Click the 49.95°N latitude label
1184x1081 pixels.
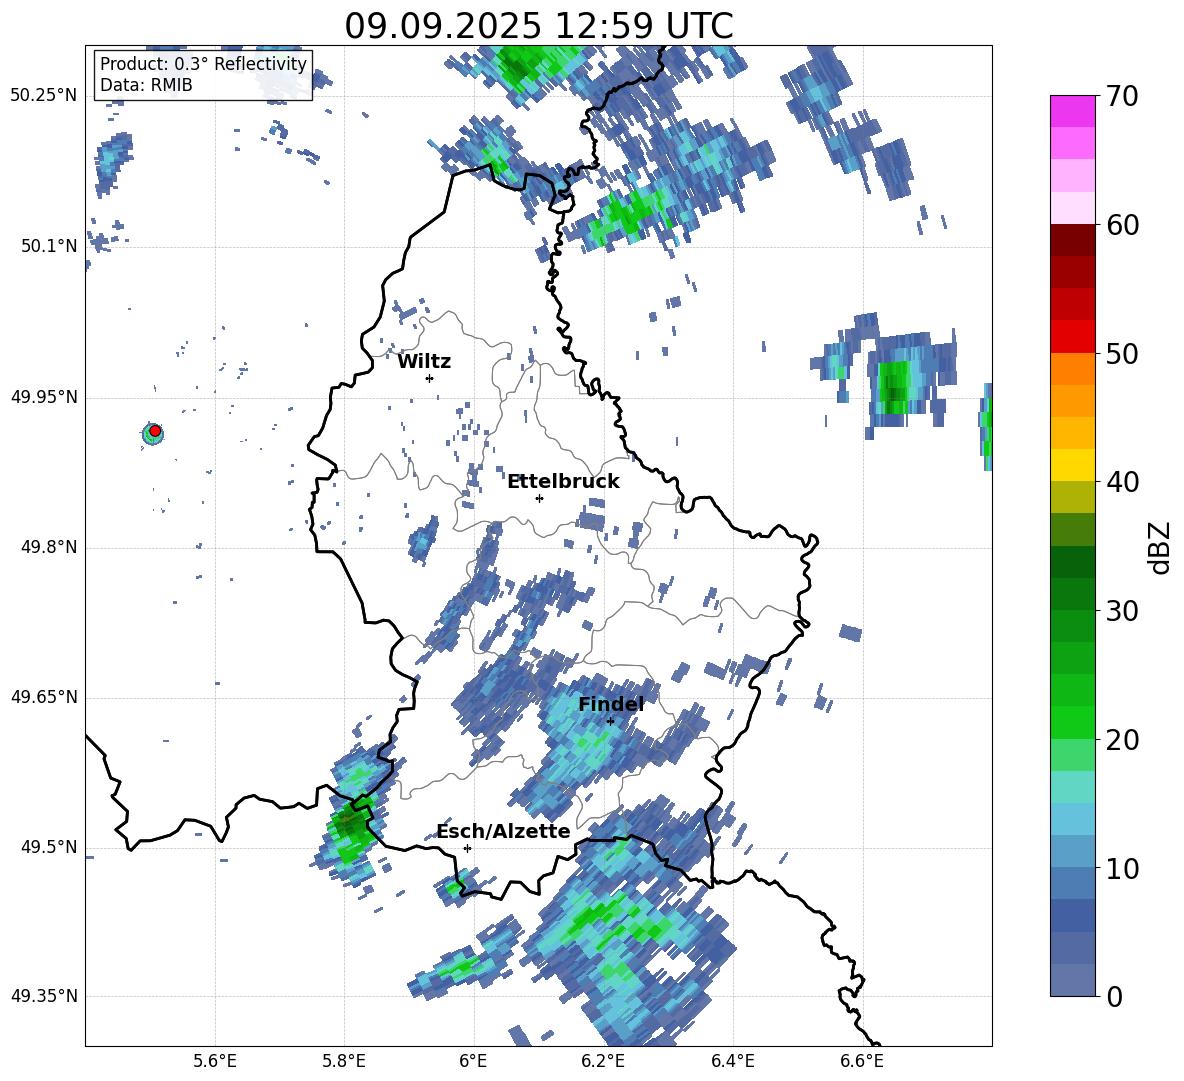coord(44,397)
